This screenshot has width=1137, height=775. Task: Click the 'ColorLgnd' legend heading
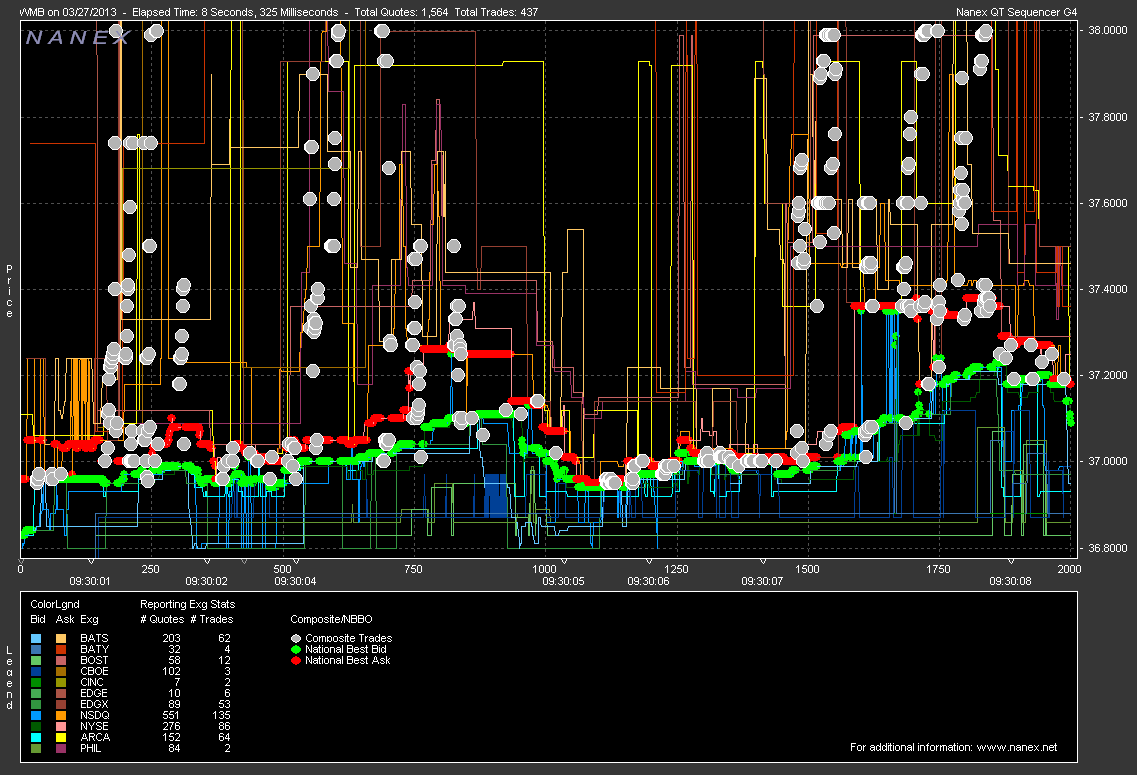tap(55, 604)
